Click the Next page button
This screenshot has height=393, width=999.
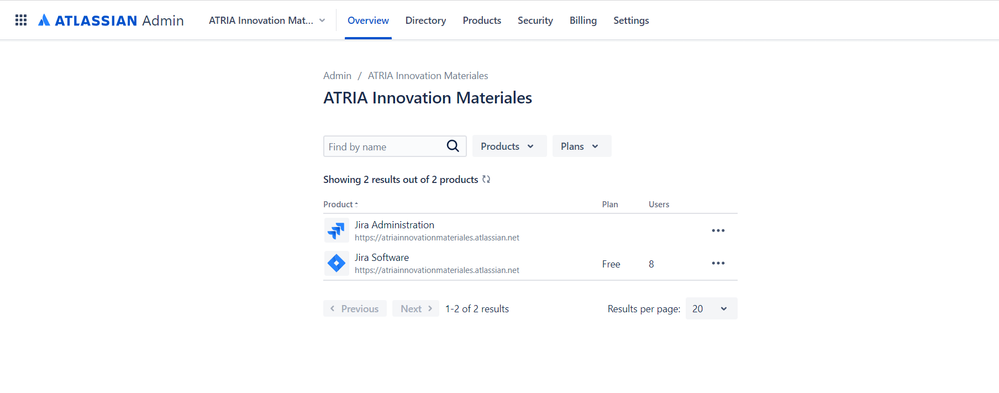coord(415,308)
